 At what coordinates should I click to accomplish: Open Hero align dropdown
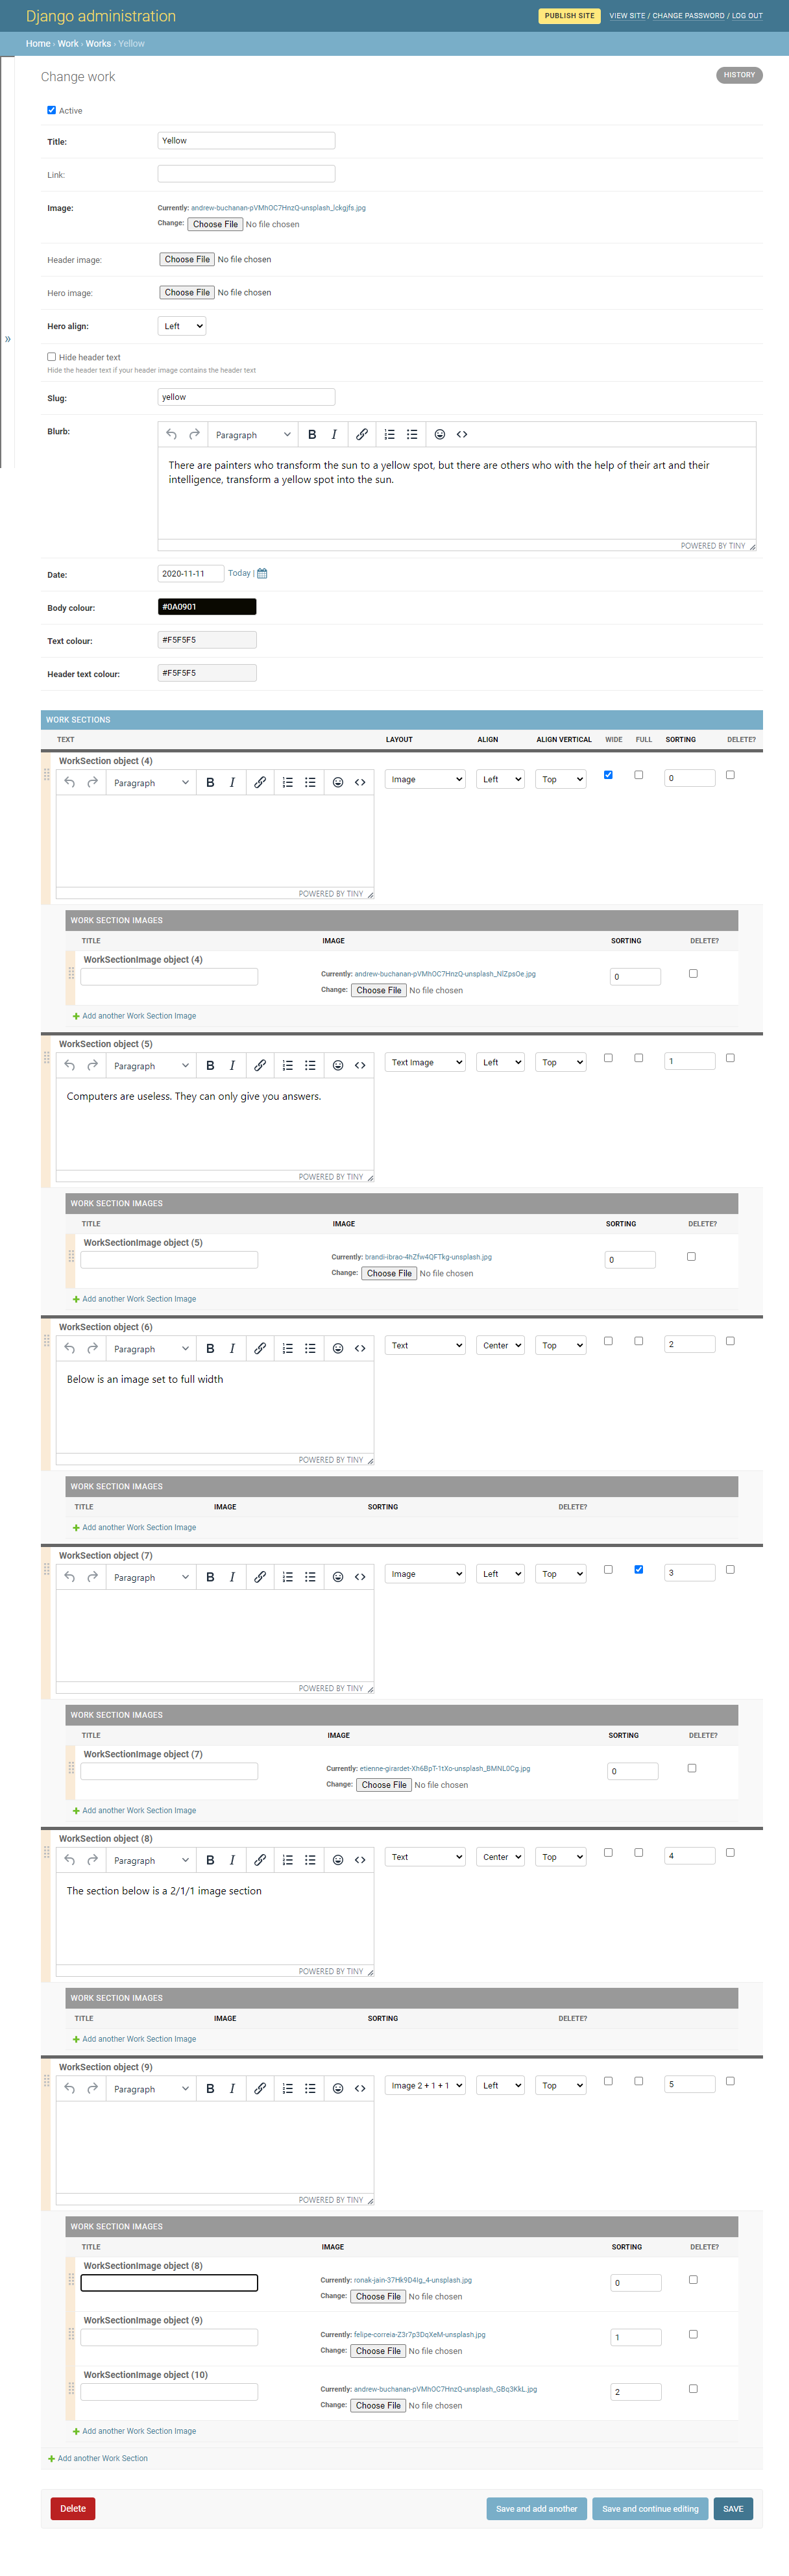pyautogui.click(x=182, y=326)
